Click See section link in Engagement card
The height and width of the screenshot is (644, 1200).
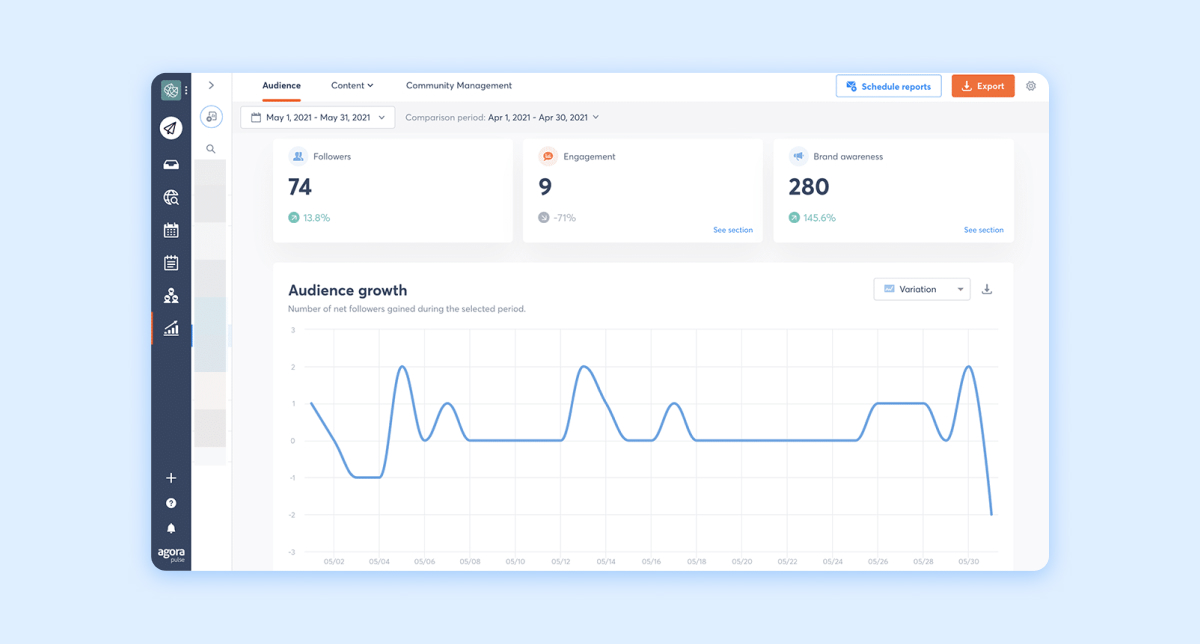pyautogui.click(x=733, y=230)
